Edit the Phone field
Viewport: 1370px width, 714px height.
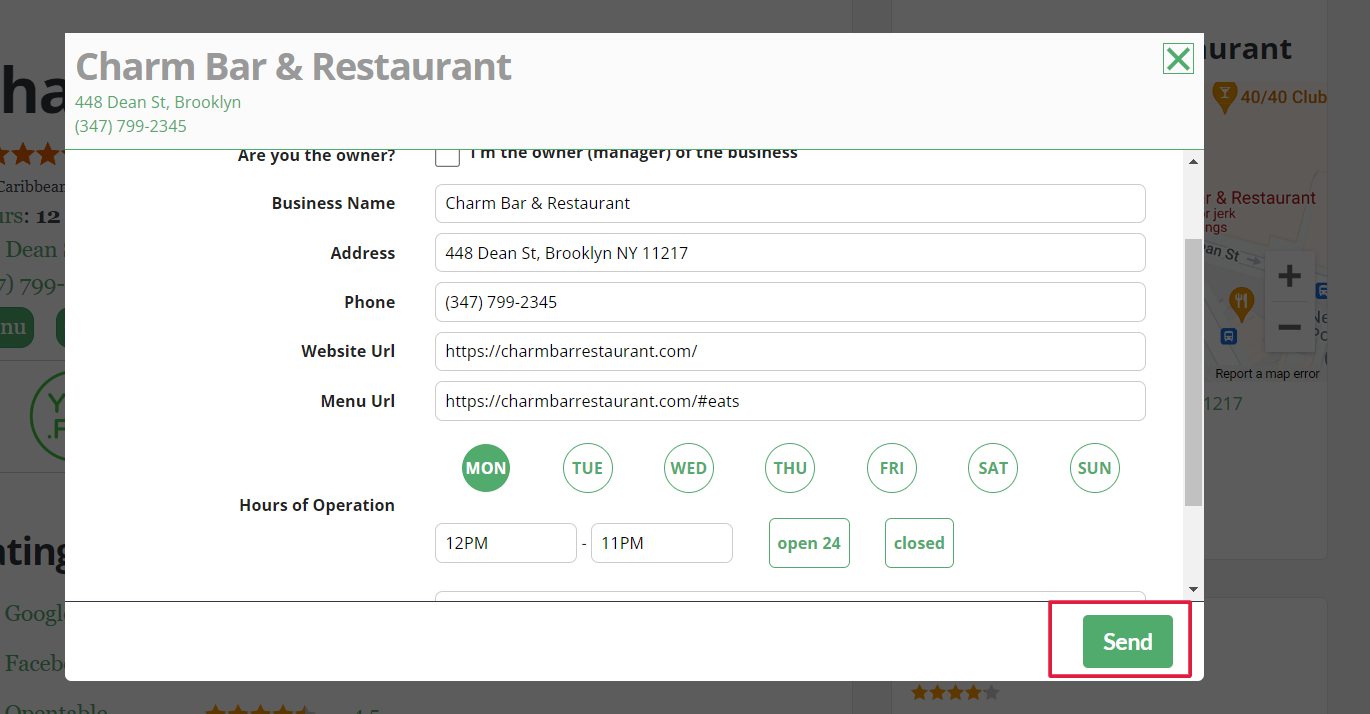point(790,302)
